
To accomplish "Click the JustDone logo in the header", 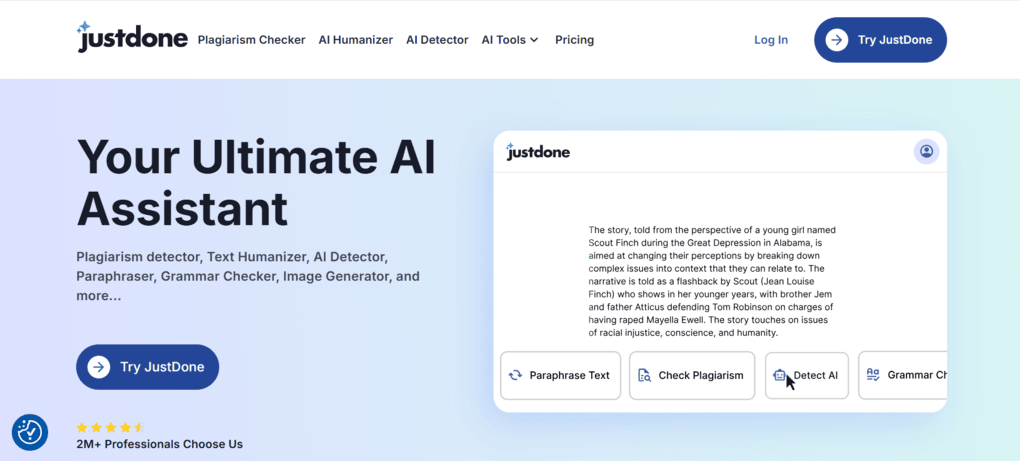I will [132, 37].
